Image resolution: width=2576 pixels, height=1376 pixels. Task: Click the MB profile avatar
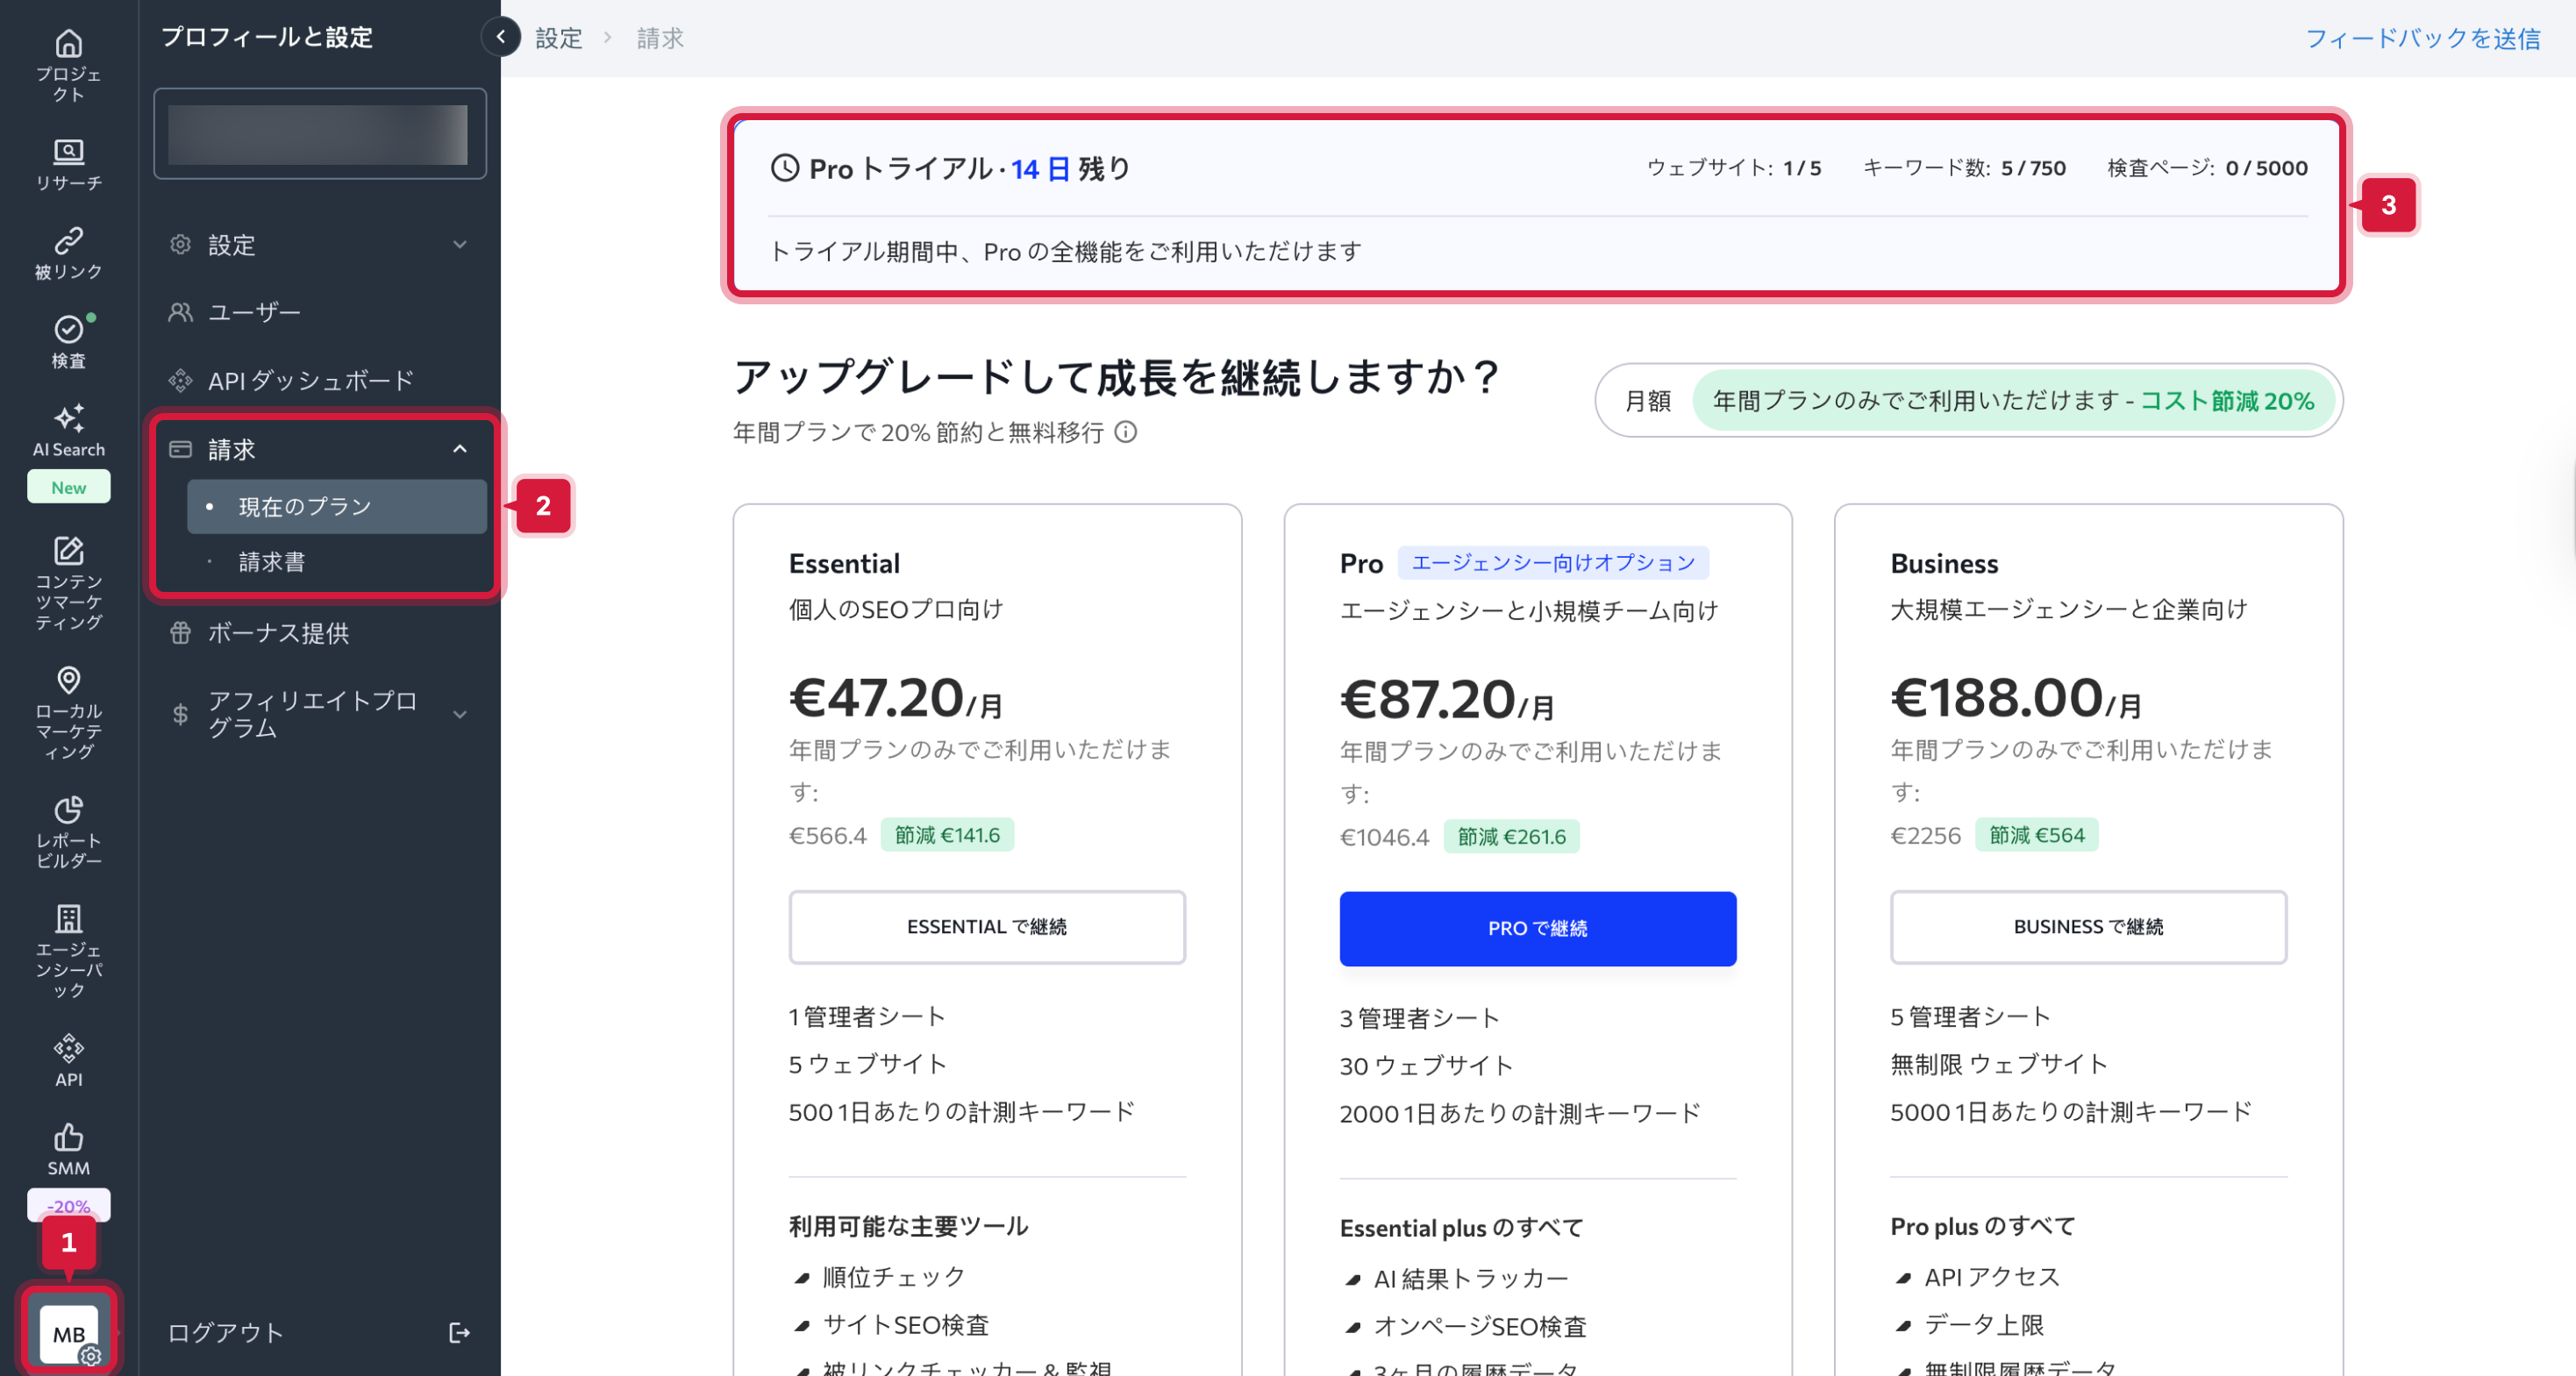tap(68, 1333)
